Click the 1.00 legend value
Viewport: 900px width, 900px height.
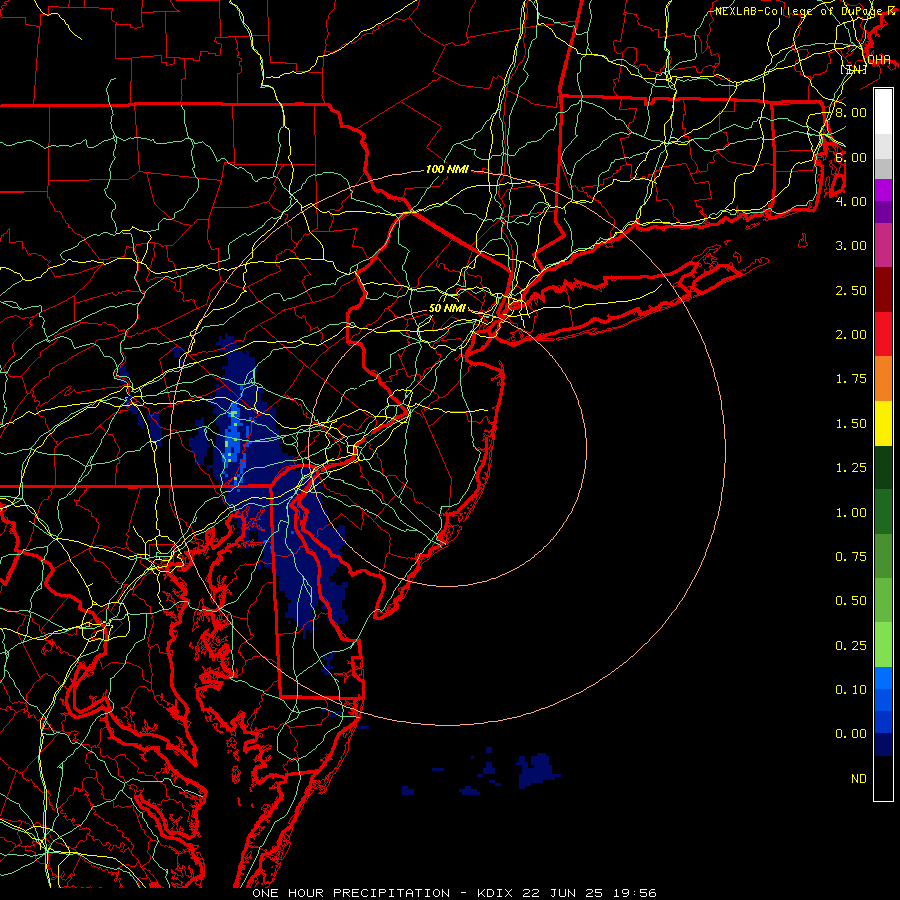click(851, 513)
